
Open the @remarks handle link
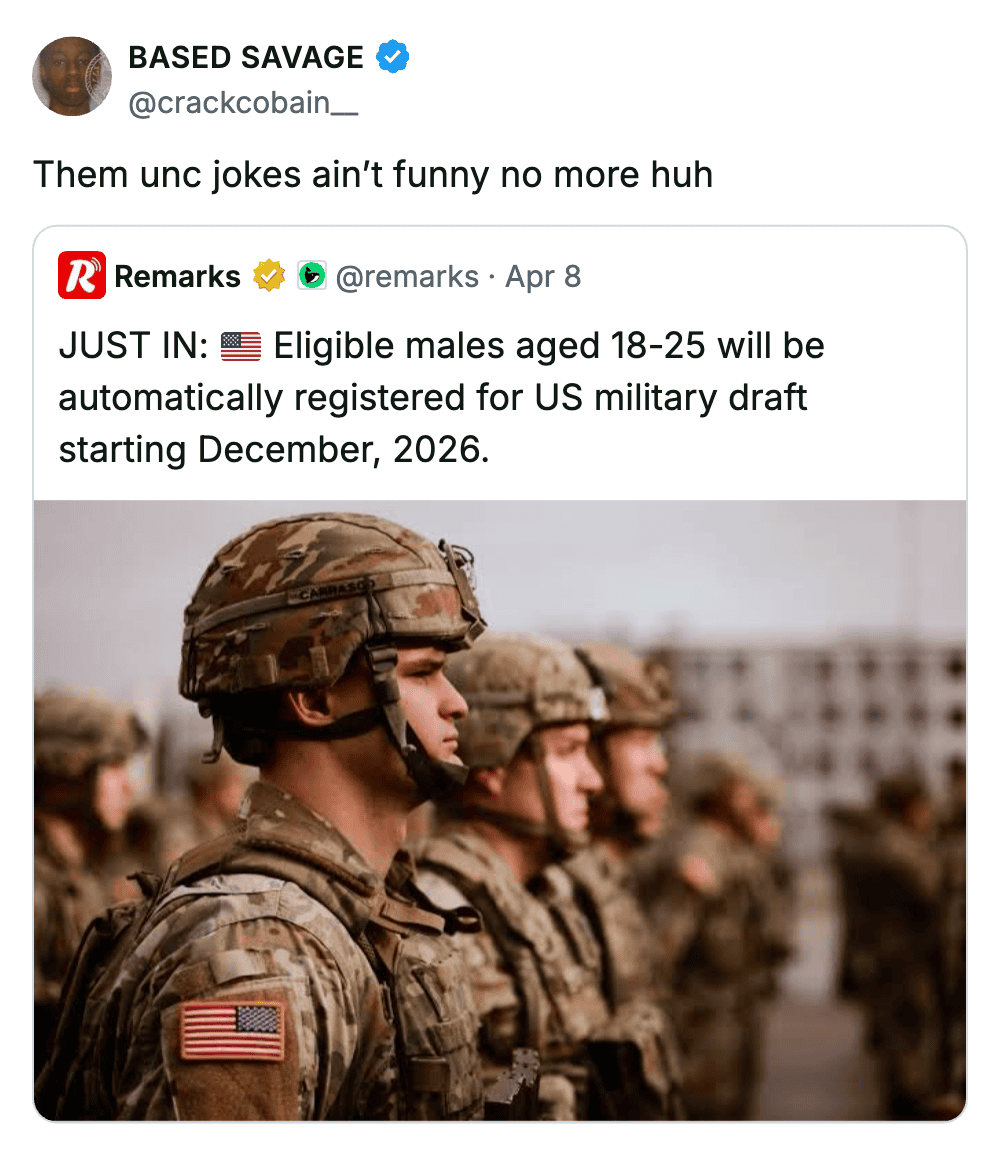(x=407, y=277)
